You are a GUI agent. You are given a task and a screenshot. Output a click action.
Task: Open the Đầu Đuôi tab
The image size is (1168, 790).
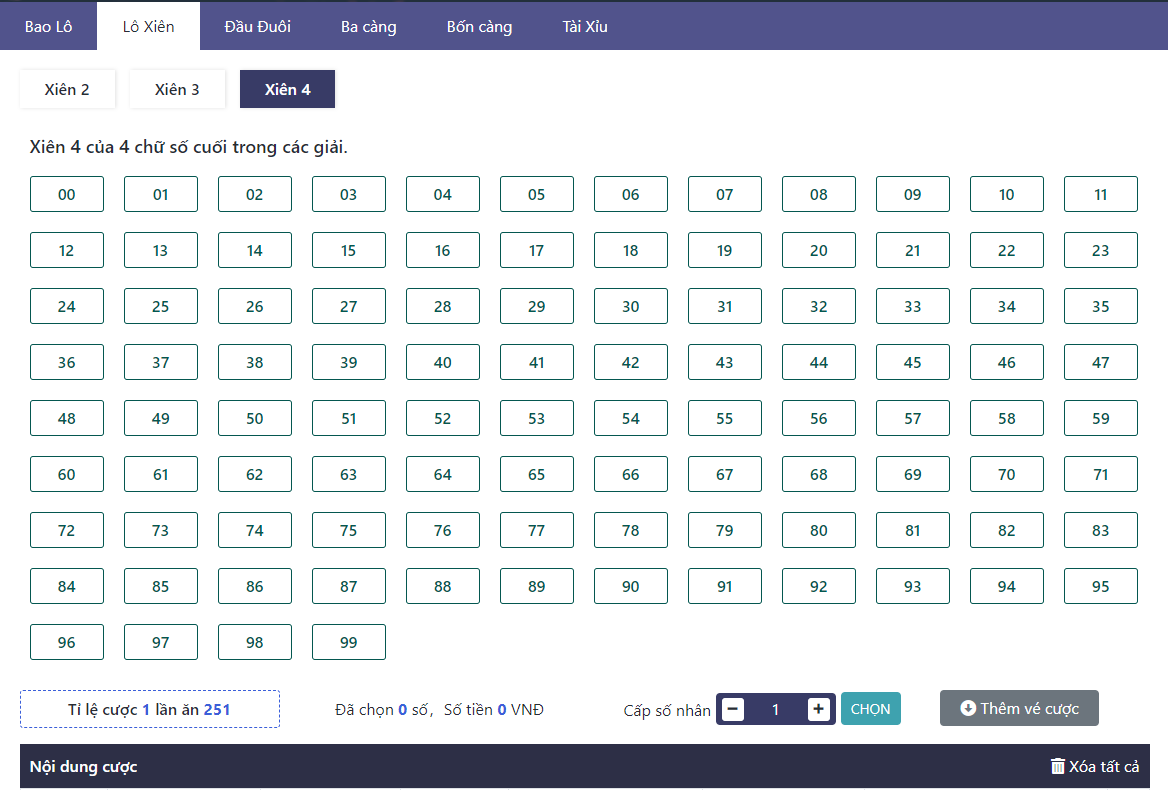257,26
